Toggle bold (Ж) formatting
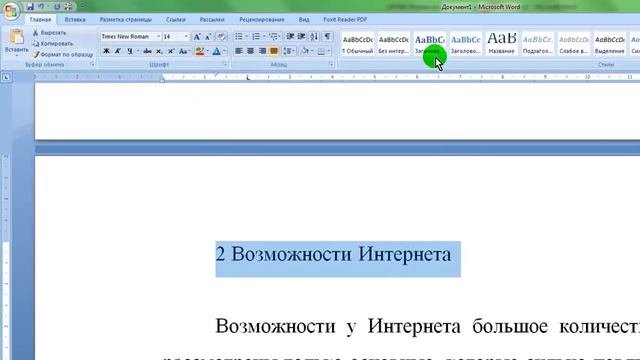The image size is (640, 360). pyautogui.click(x=106, y=51)
